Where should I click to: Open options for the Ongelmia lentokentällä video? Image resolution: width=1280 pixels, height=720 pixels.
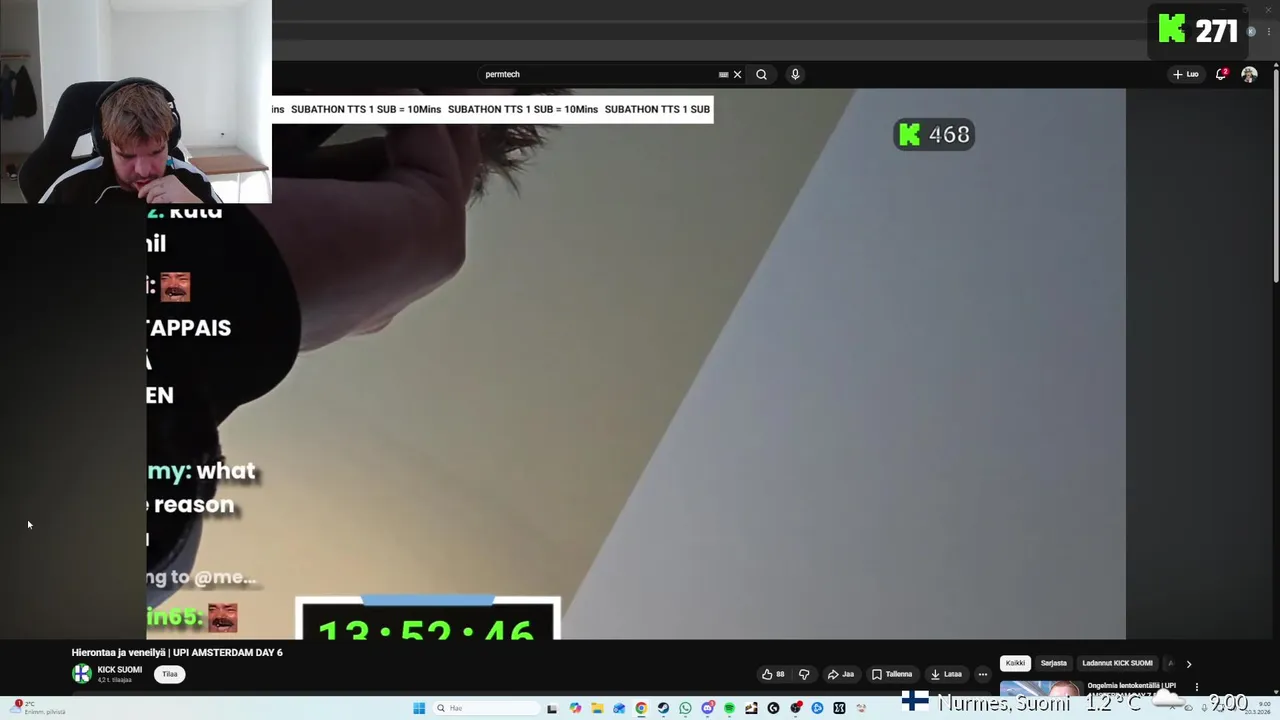[x=1196, y=687]
